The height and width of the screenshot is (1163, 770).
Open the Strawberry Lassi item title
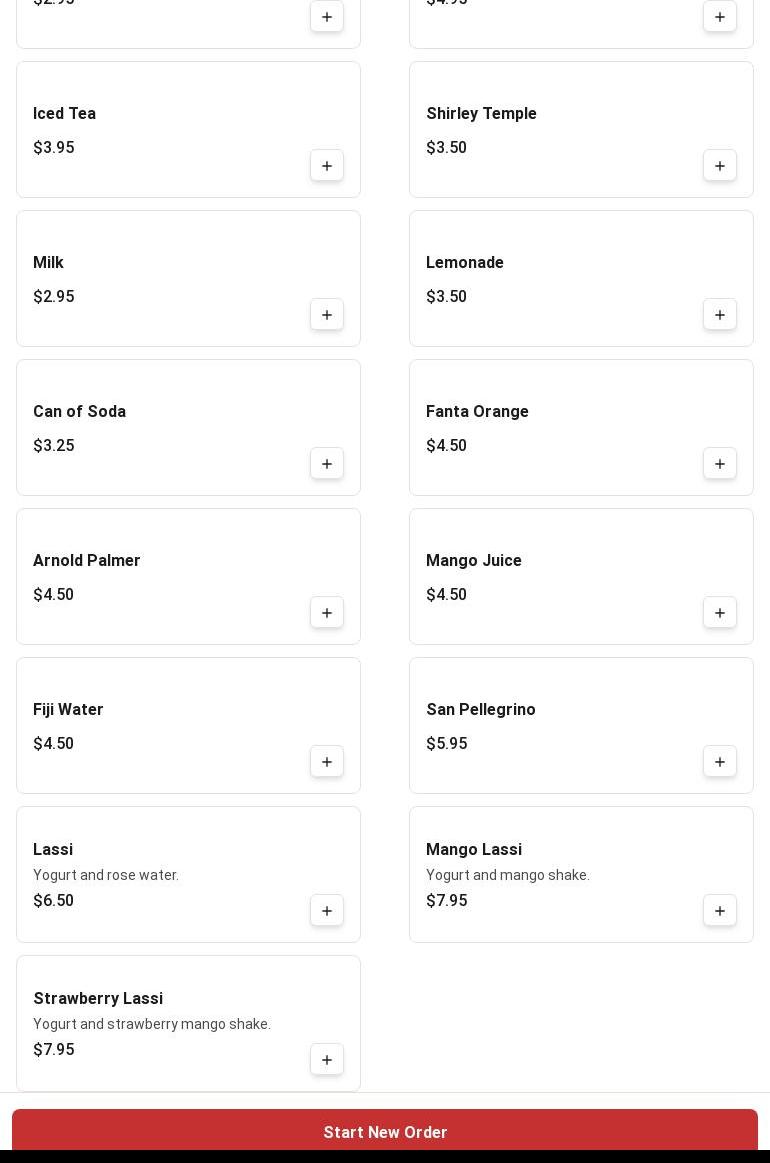[98, 999]
